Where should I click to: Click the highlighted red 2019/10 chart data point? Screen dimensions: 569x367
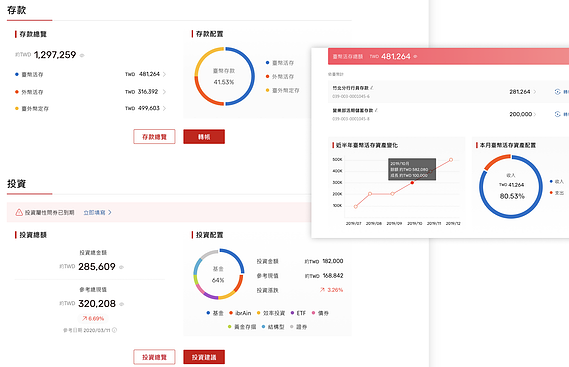pyautogui.click(x=412, y=183)
